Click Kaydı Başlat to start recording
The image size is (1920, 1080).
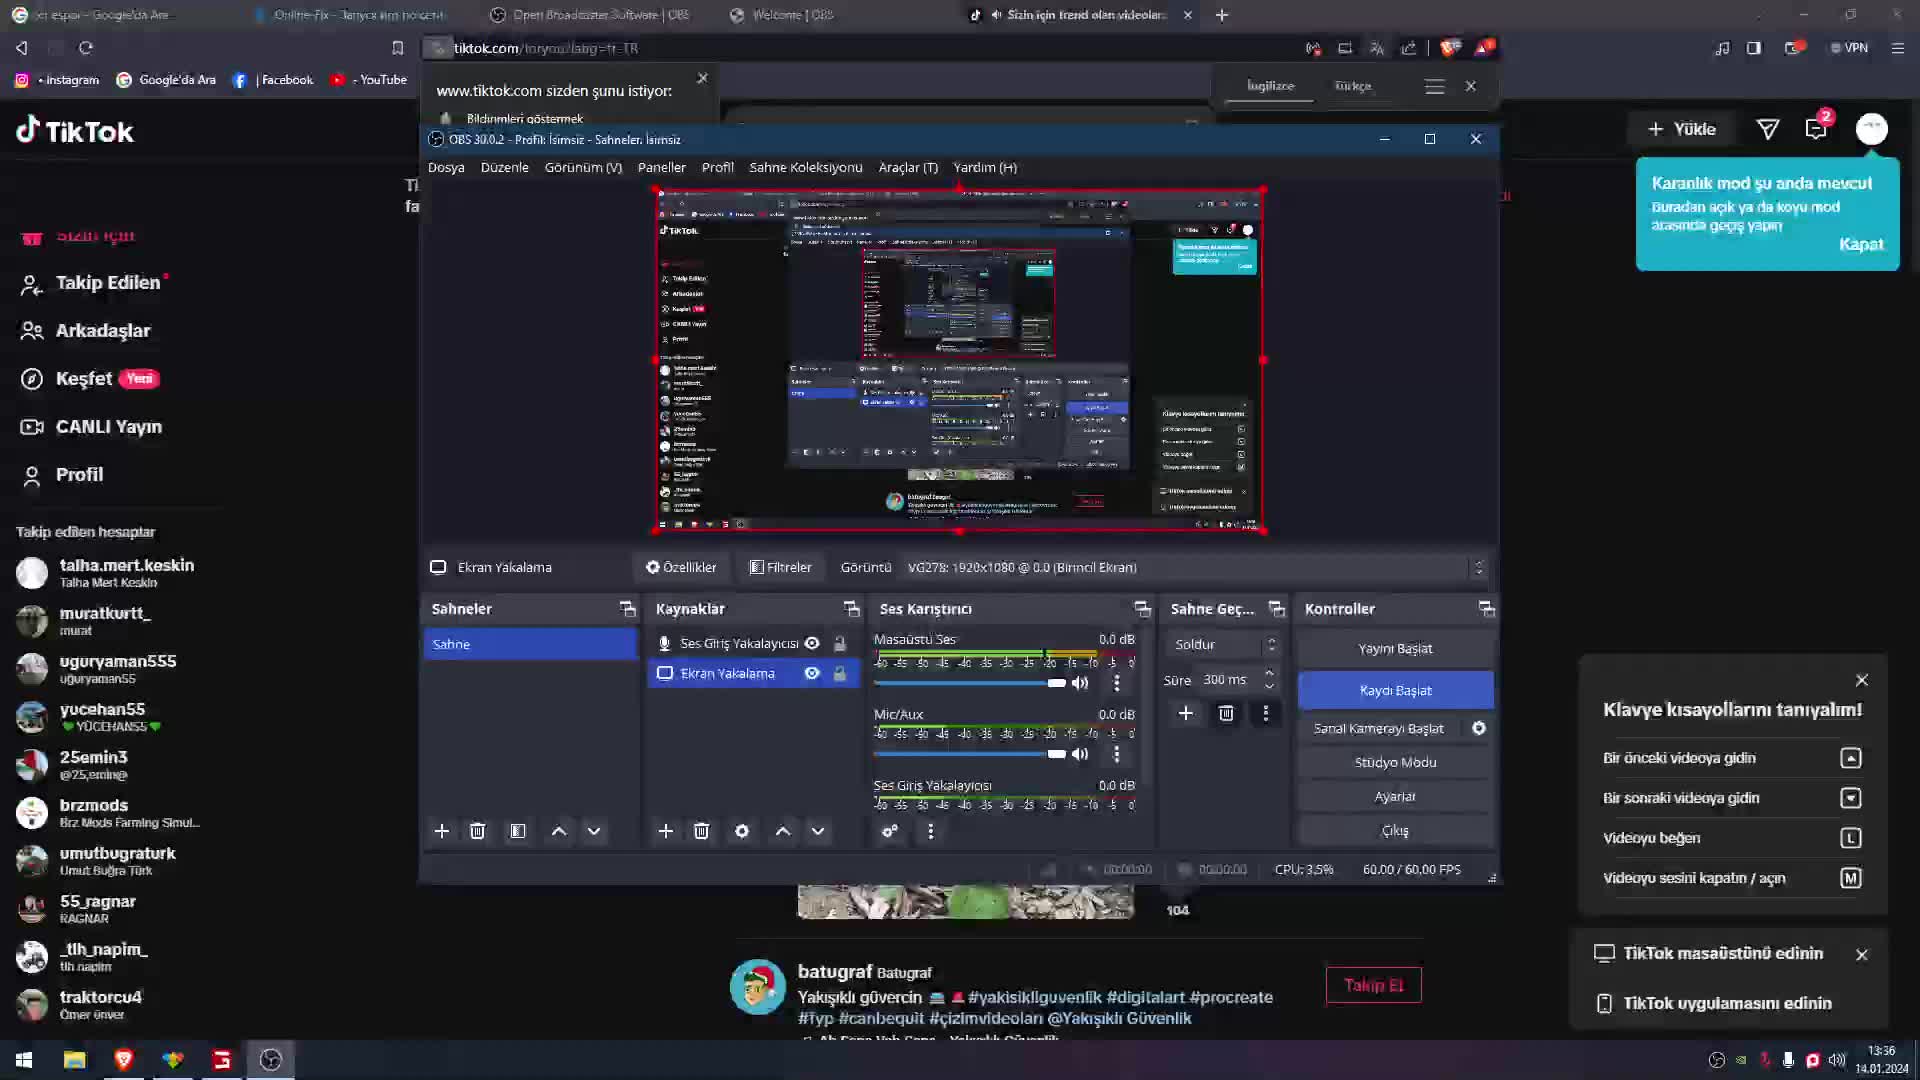(x=1395, y=690)
